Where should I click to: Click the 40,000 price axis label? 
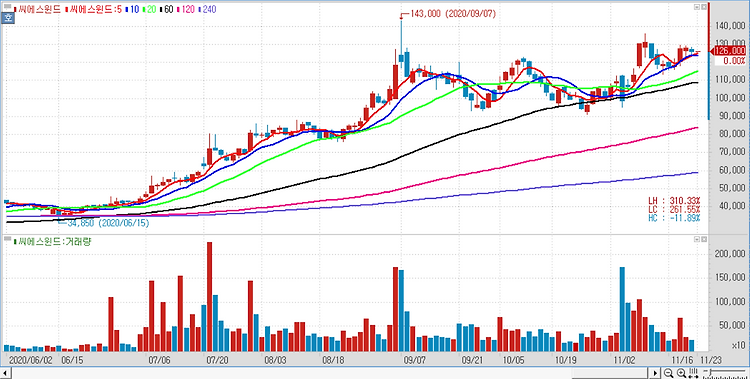732,206
